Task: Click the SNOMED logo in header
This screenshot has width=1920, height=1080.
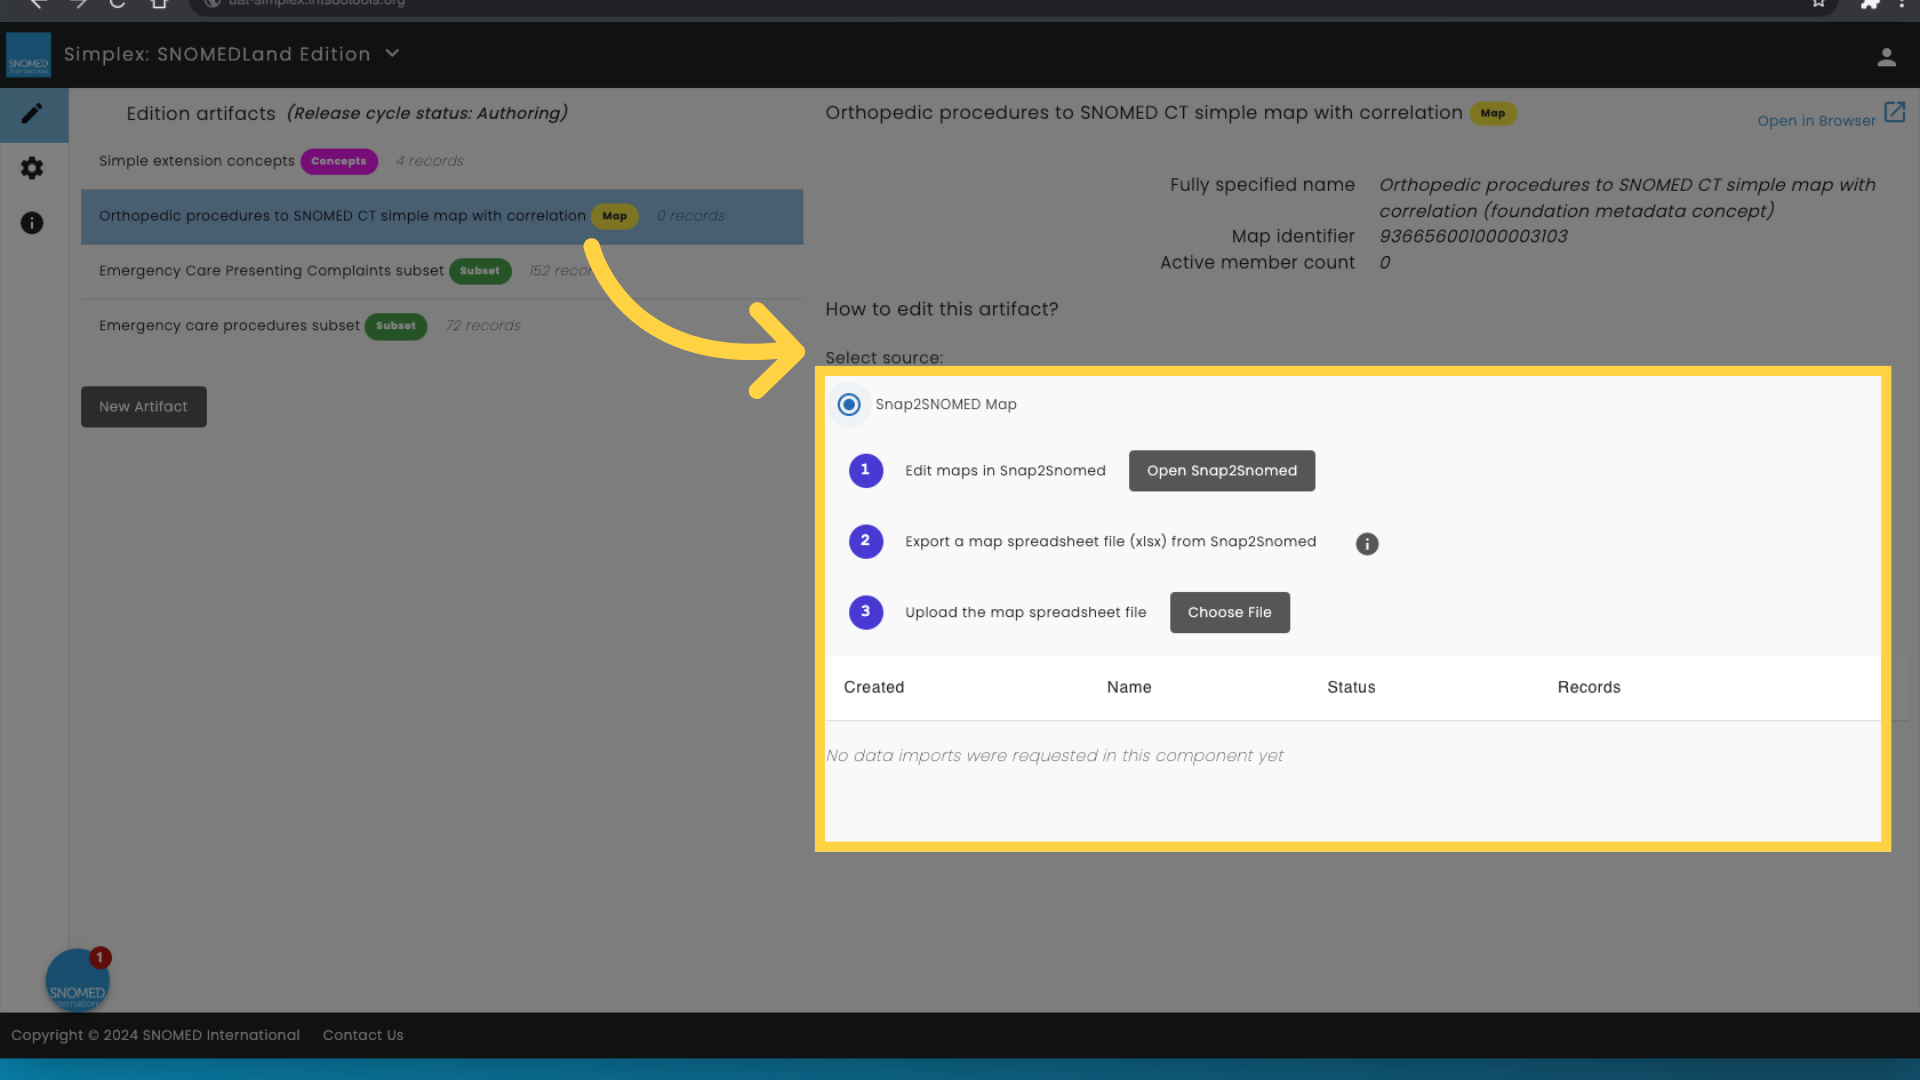Action: coord(28,55)
